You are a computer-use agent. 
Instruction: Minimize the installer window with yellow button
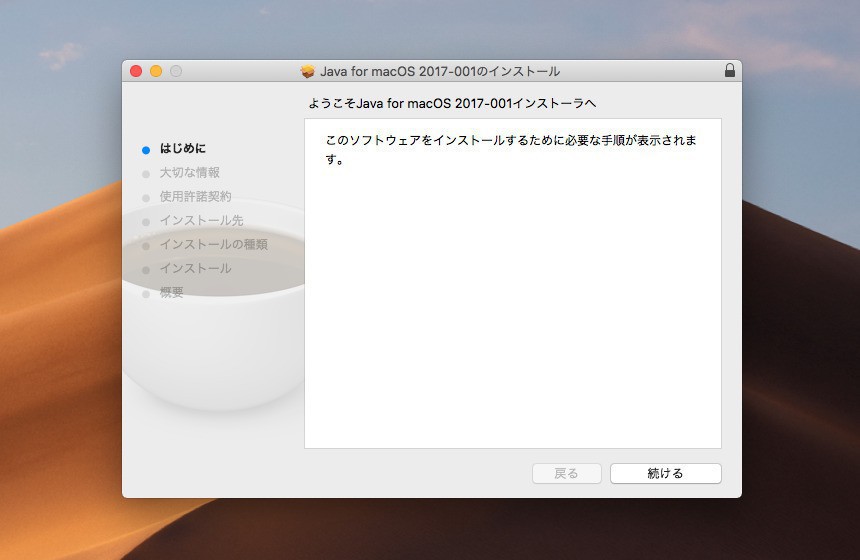tap(156, 71)
